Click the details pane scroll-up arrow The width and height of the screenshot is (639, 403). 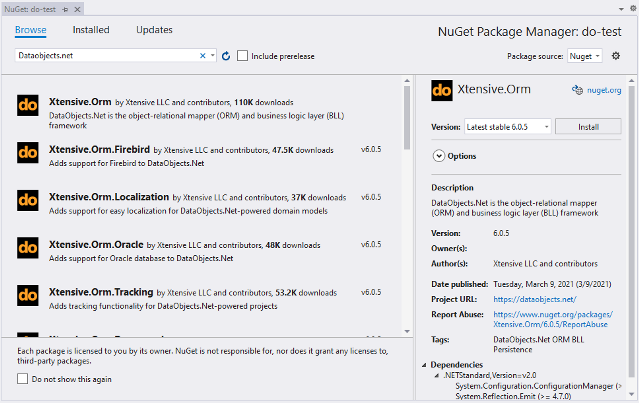pyautogui.click(x=632, y=81)
